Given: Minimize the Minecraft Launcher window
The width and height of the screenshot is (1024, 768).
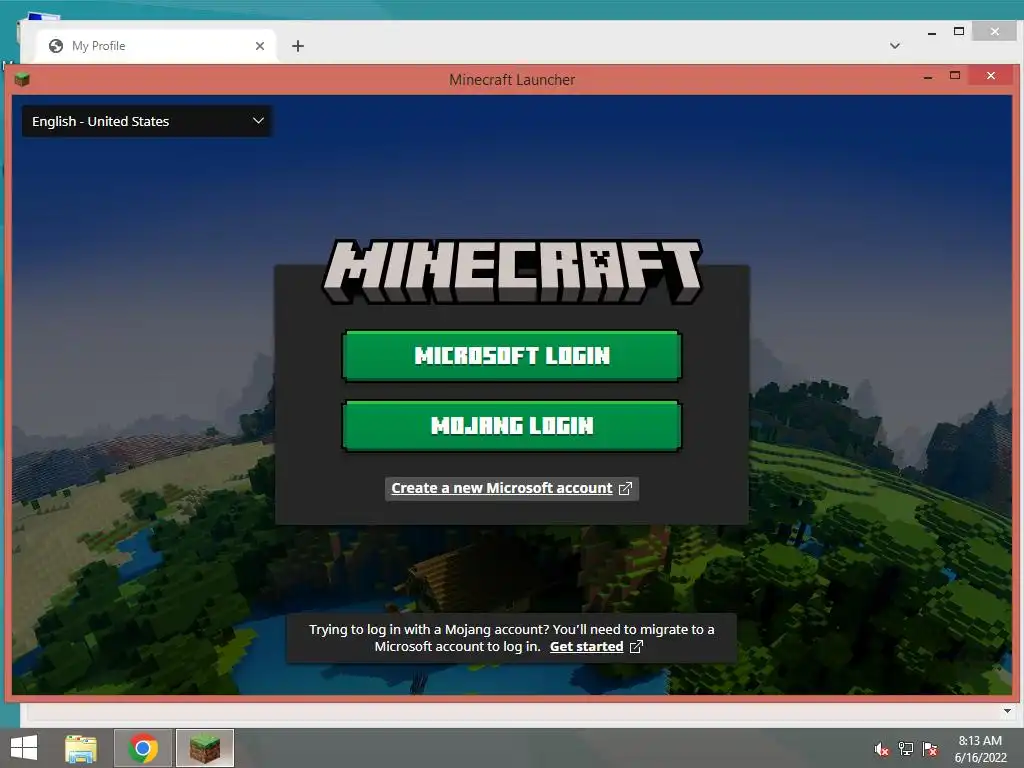Looking at the screenshot, I should tap(928, 77).
